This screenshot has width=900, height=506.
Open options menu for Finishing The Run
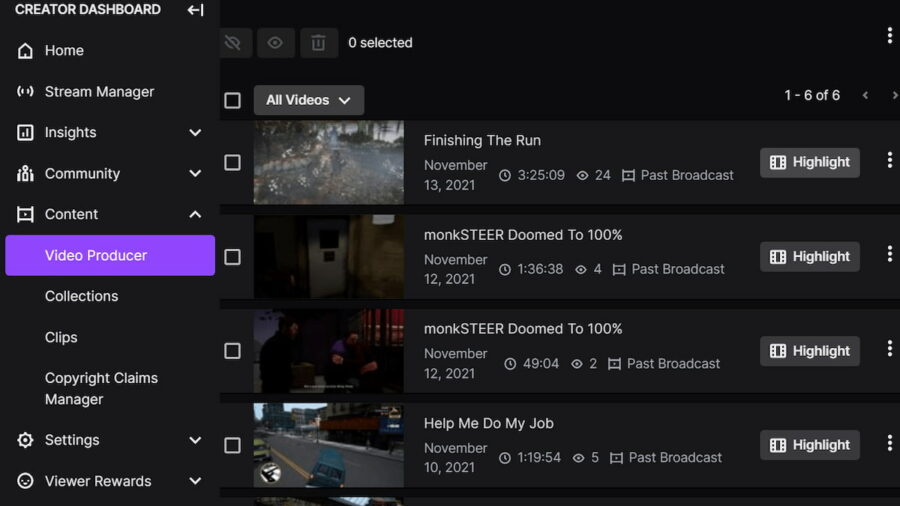(x=889, y=160)
